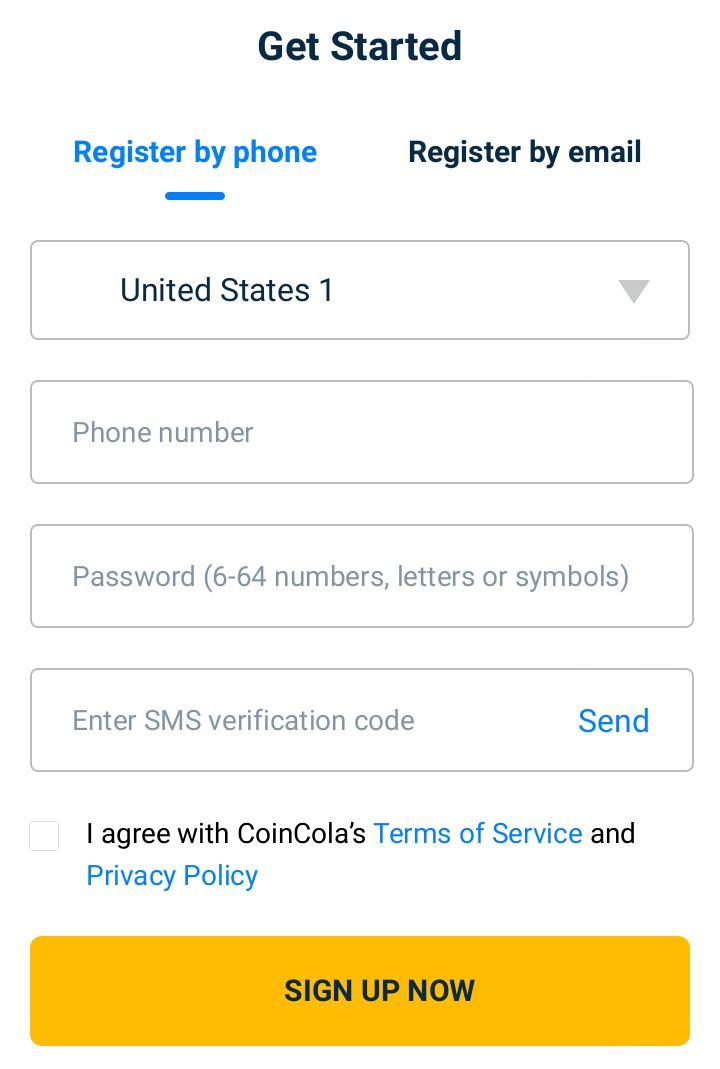The width and height of the screenshot is (720, 1069).
Task: Click the gray triangle arrow in country selector
Action: [633, 291]
